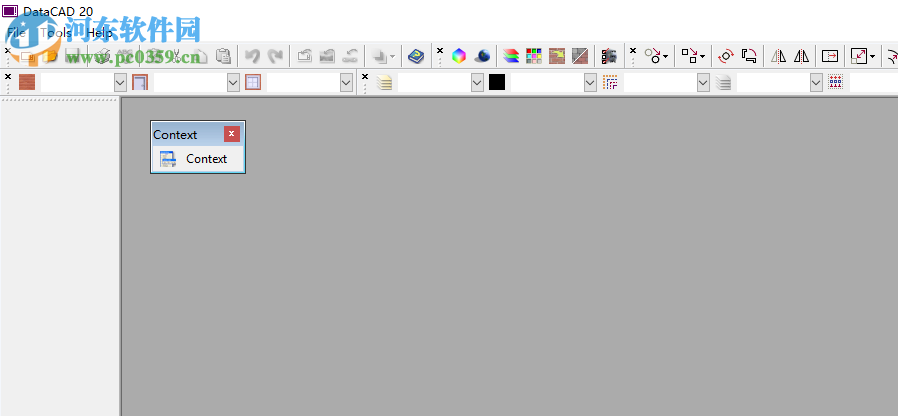Viewport: 898px width, 416px height.
Task: Click the copy squares tool icon
Action: point(689,56)
